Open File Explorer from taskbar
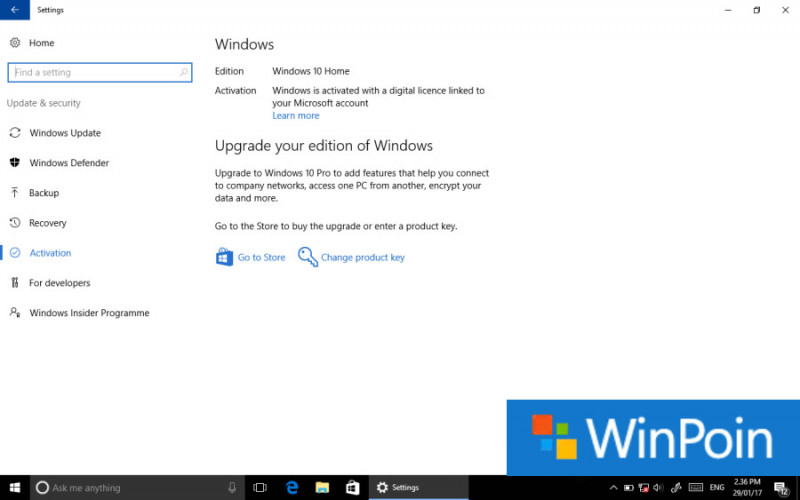 tap(322, 488)
